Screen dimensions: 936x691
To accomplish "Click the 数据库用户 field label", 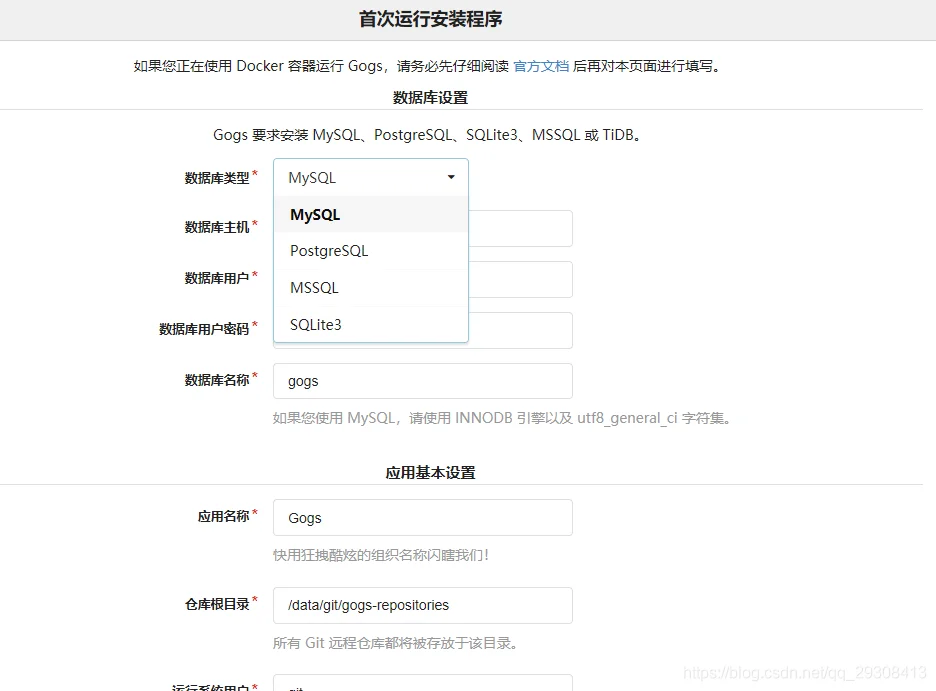I will click(217, 278).
